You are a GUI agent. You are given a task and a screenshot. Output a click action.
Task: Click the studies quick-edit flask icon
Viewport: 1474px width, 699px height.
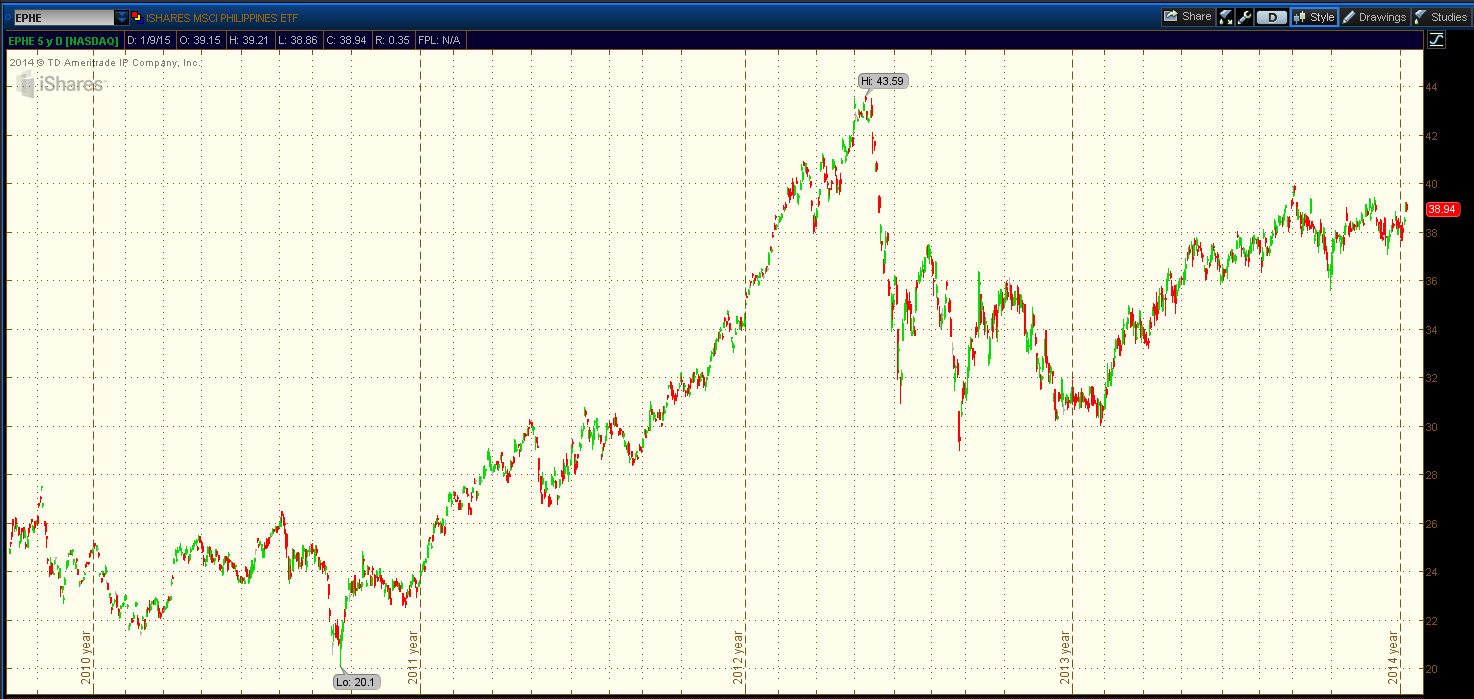coord(1226,17)
